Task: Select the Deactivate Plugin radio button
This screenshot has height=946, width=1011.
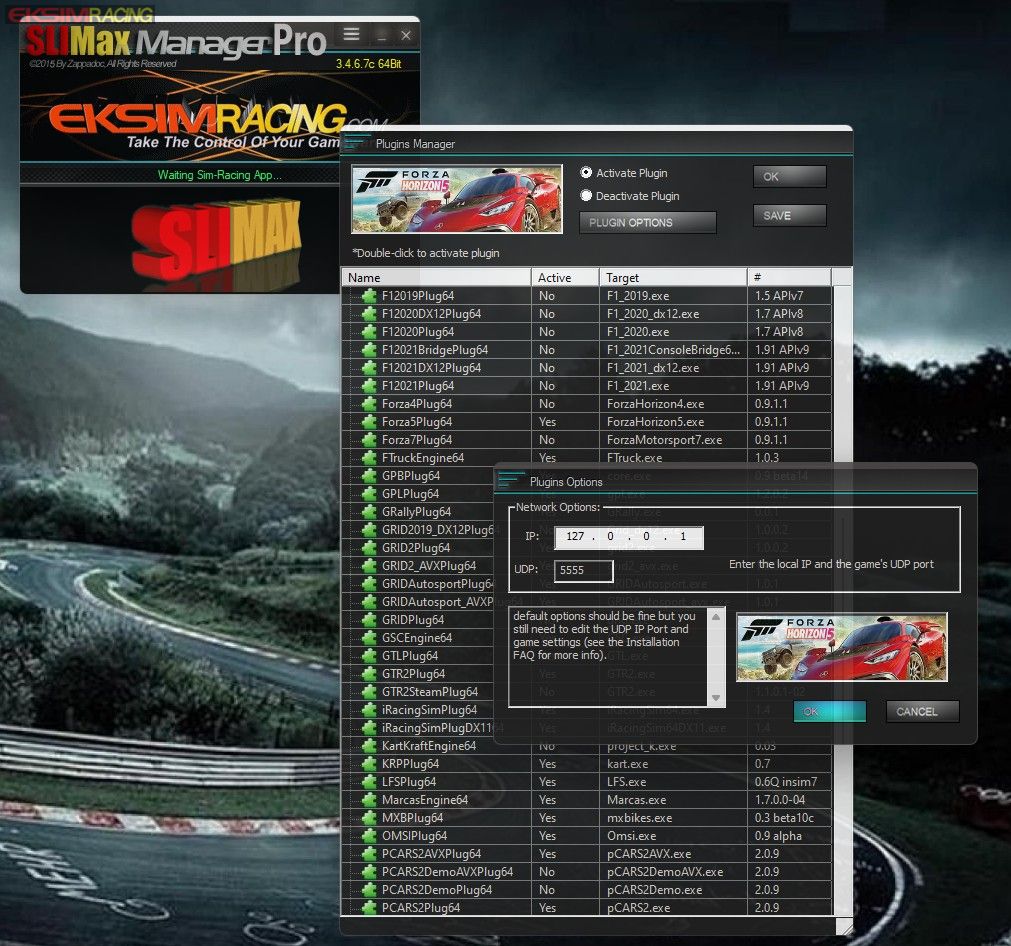Action: point(586,195)
